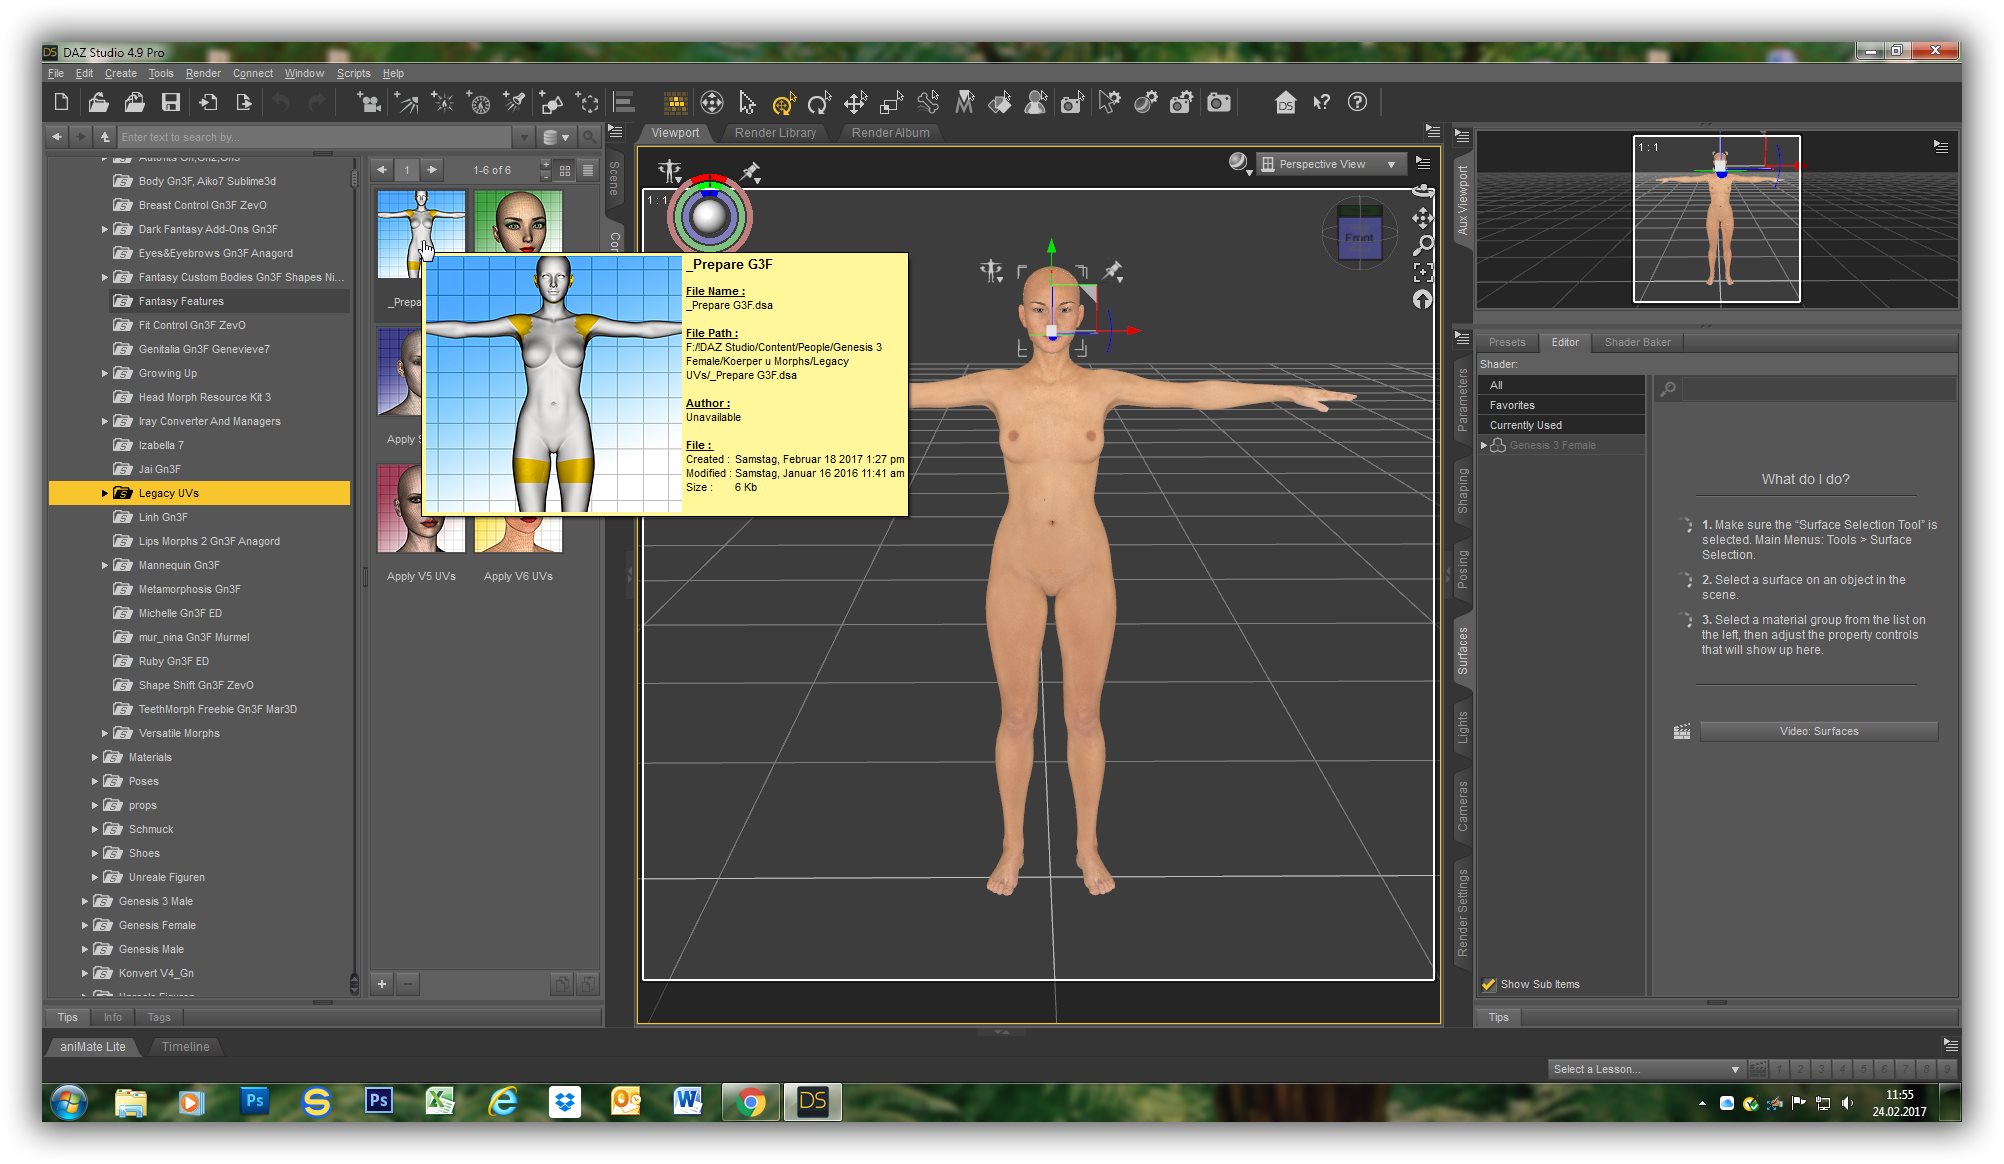This screenshot has height=1164, width=2004.
Task: Select the Universal tool in the toolbar
Action: tap(784, 103)
